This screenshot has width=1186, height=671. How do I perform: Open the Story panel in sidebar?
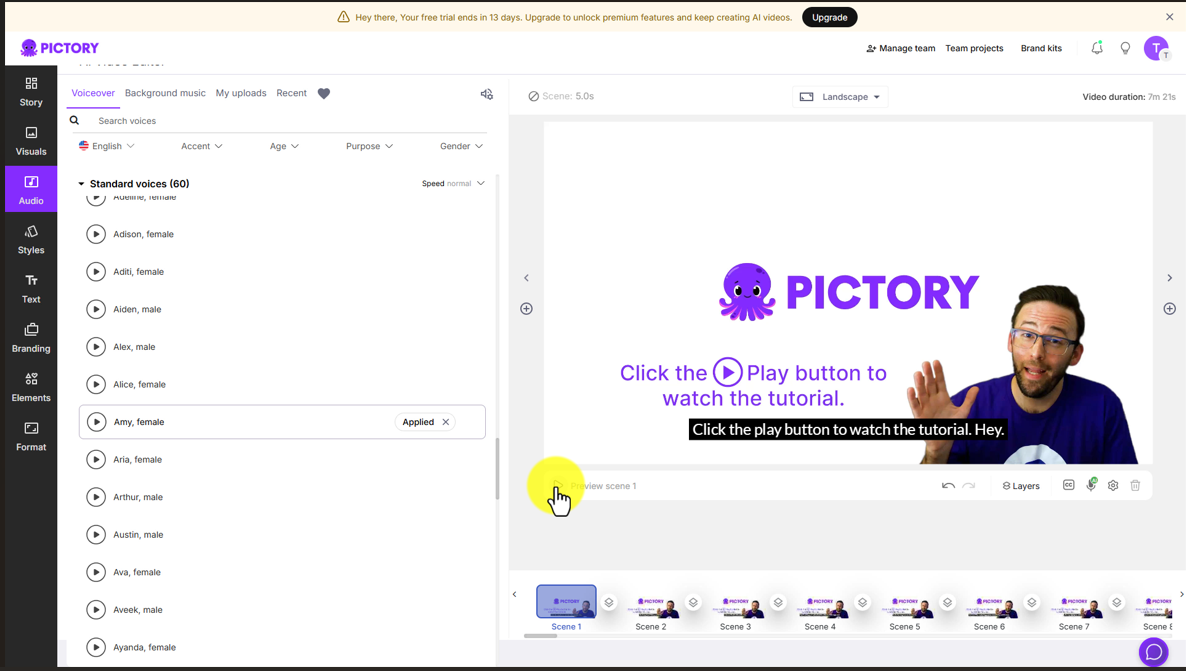[x=31, y=92]
